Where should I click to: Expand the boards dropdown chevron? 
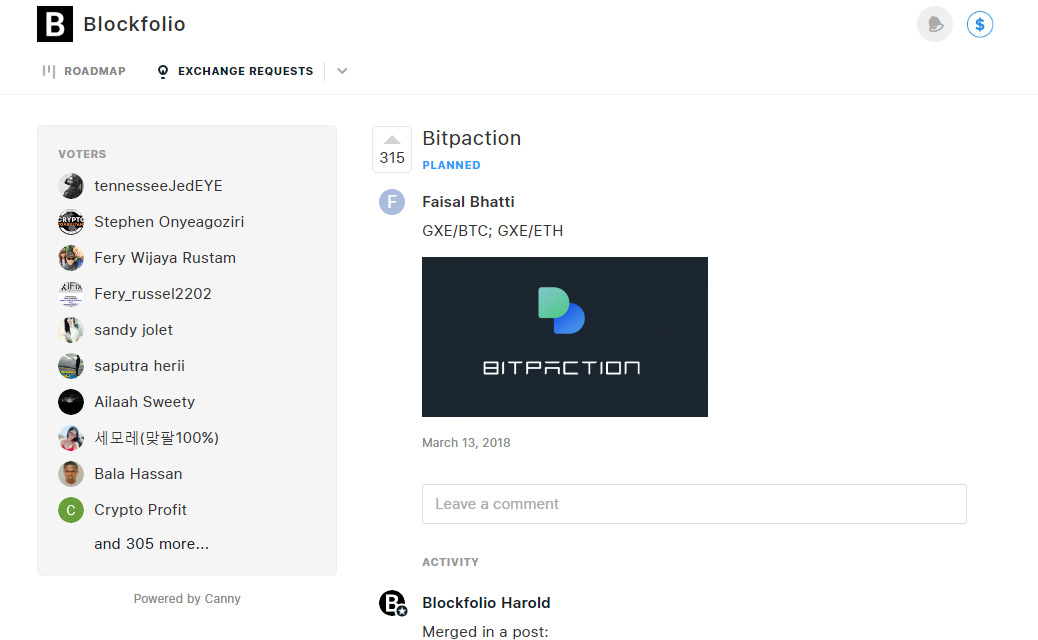coord(342,71)
